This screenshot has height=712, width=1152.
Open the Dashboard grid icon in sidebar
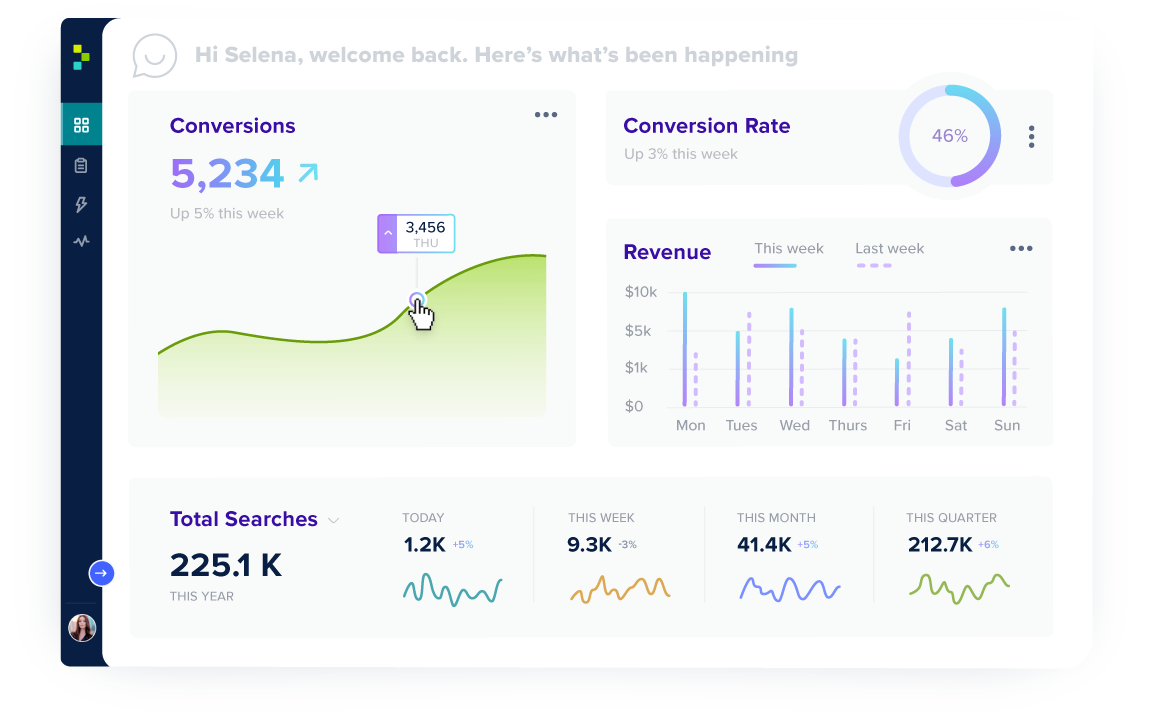pos(82,124)
